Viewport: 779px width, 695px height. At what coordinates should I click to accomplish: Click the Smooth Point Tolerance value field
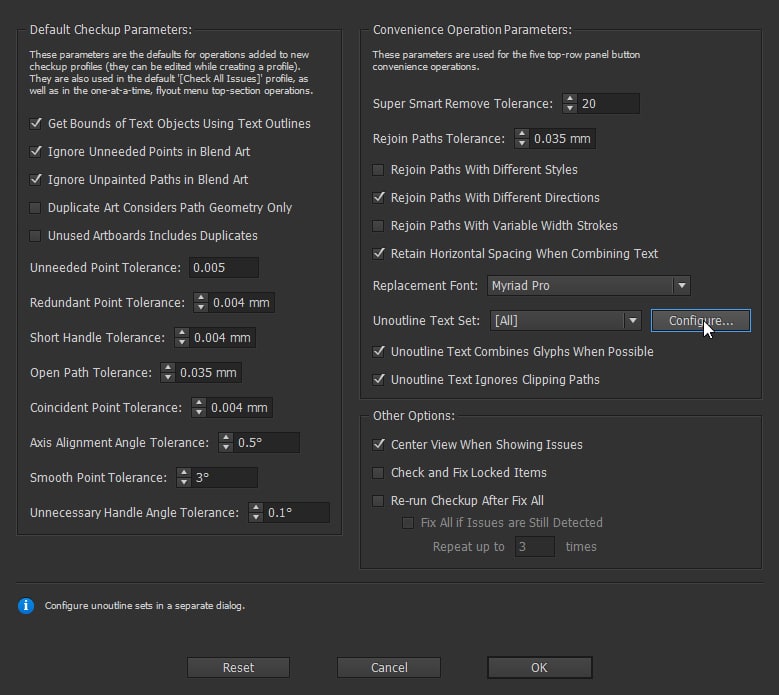click(x=225, y=477)
